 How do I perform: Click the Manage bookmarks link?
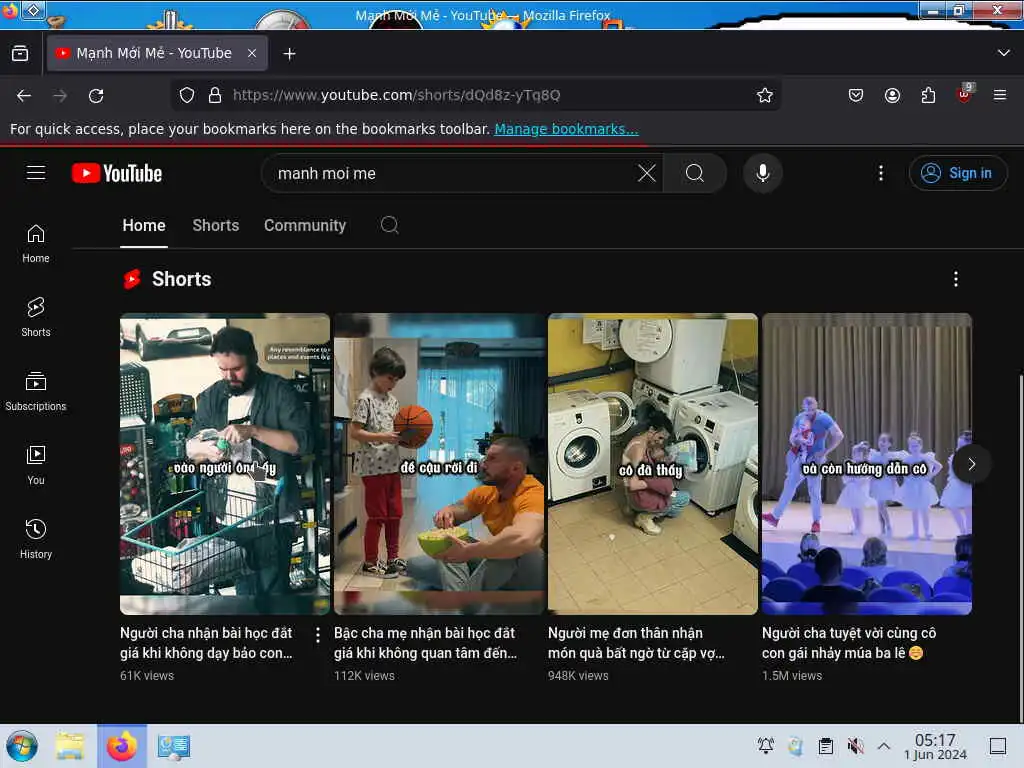(x=566, y=129)
